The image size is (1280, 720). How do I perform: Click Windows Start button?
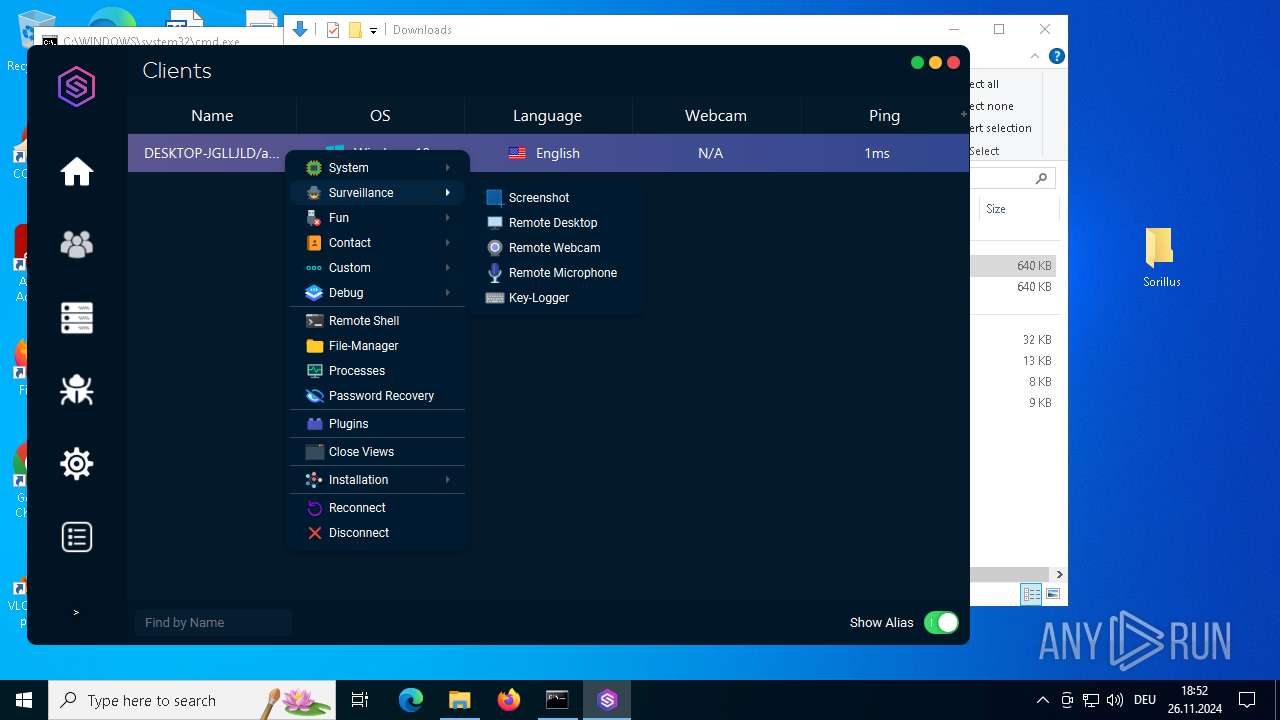point(24,700)
